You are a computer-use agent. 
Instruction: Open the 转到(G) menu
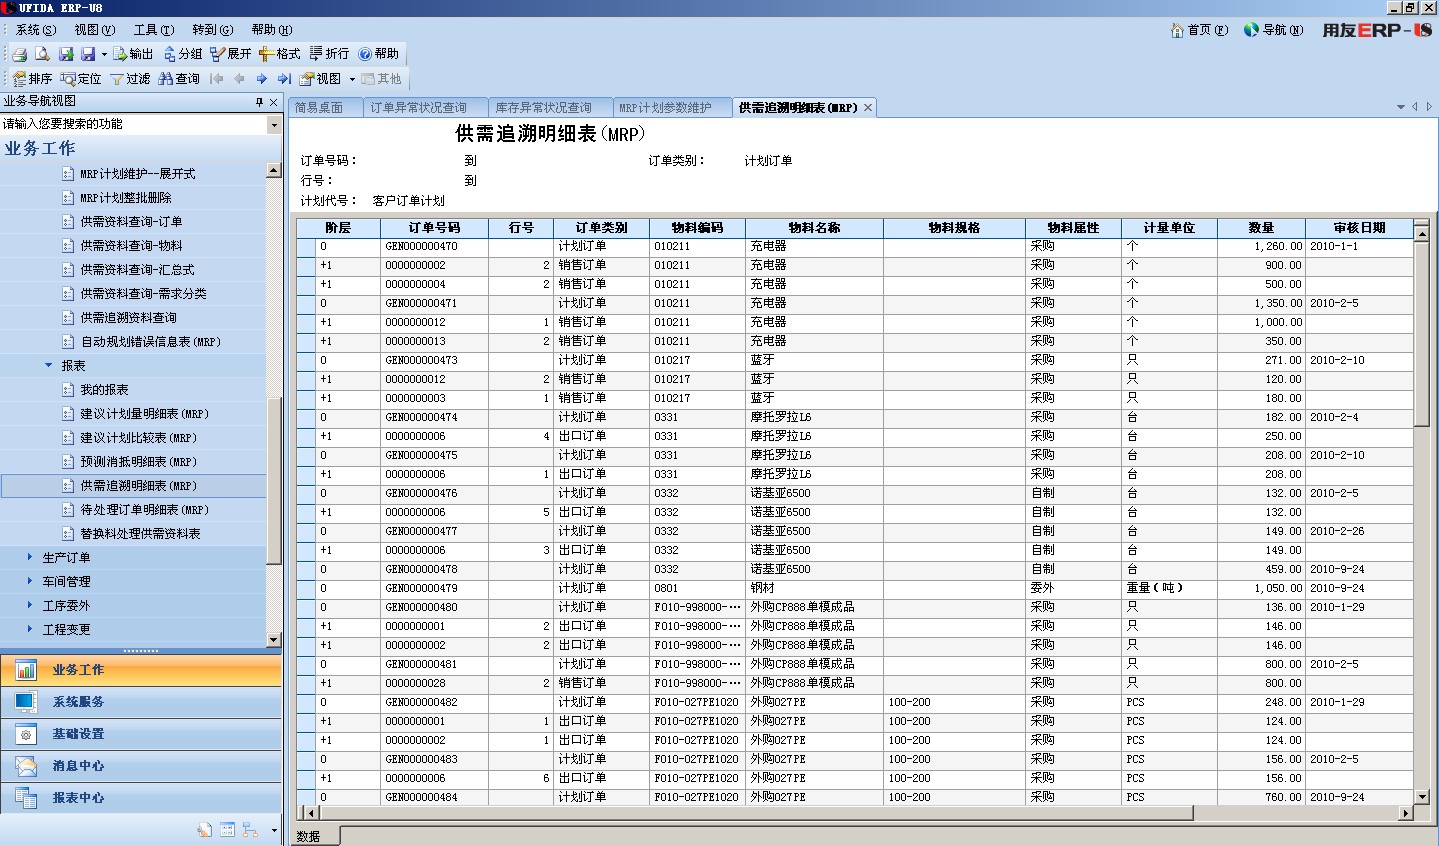[x=213, y=30]
